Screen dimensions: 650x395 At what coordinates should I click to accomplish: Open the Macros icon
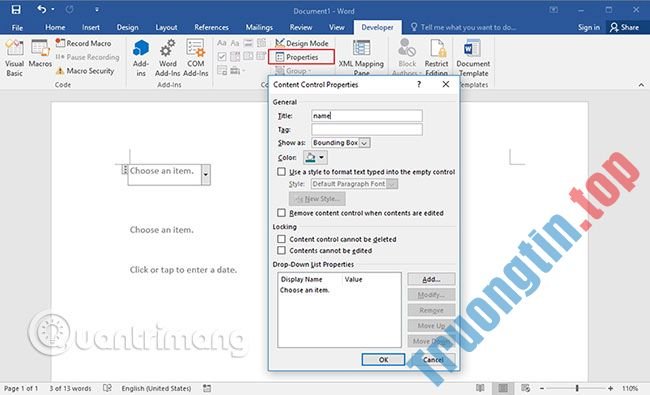pos(40,54)
